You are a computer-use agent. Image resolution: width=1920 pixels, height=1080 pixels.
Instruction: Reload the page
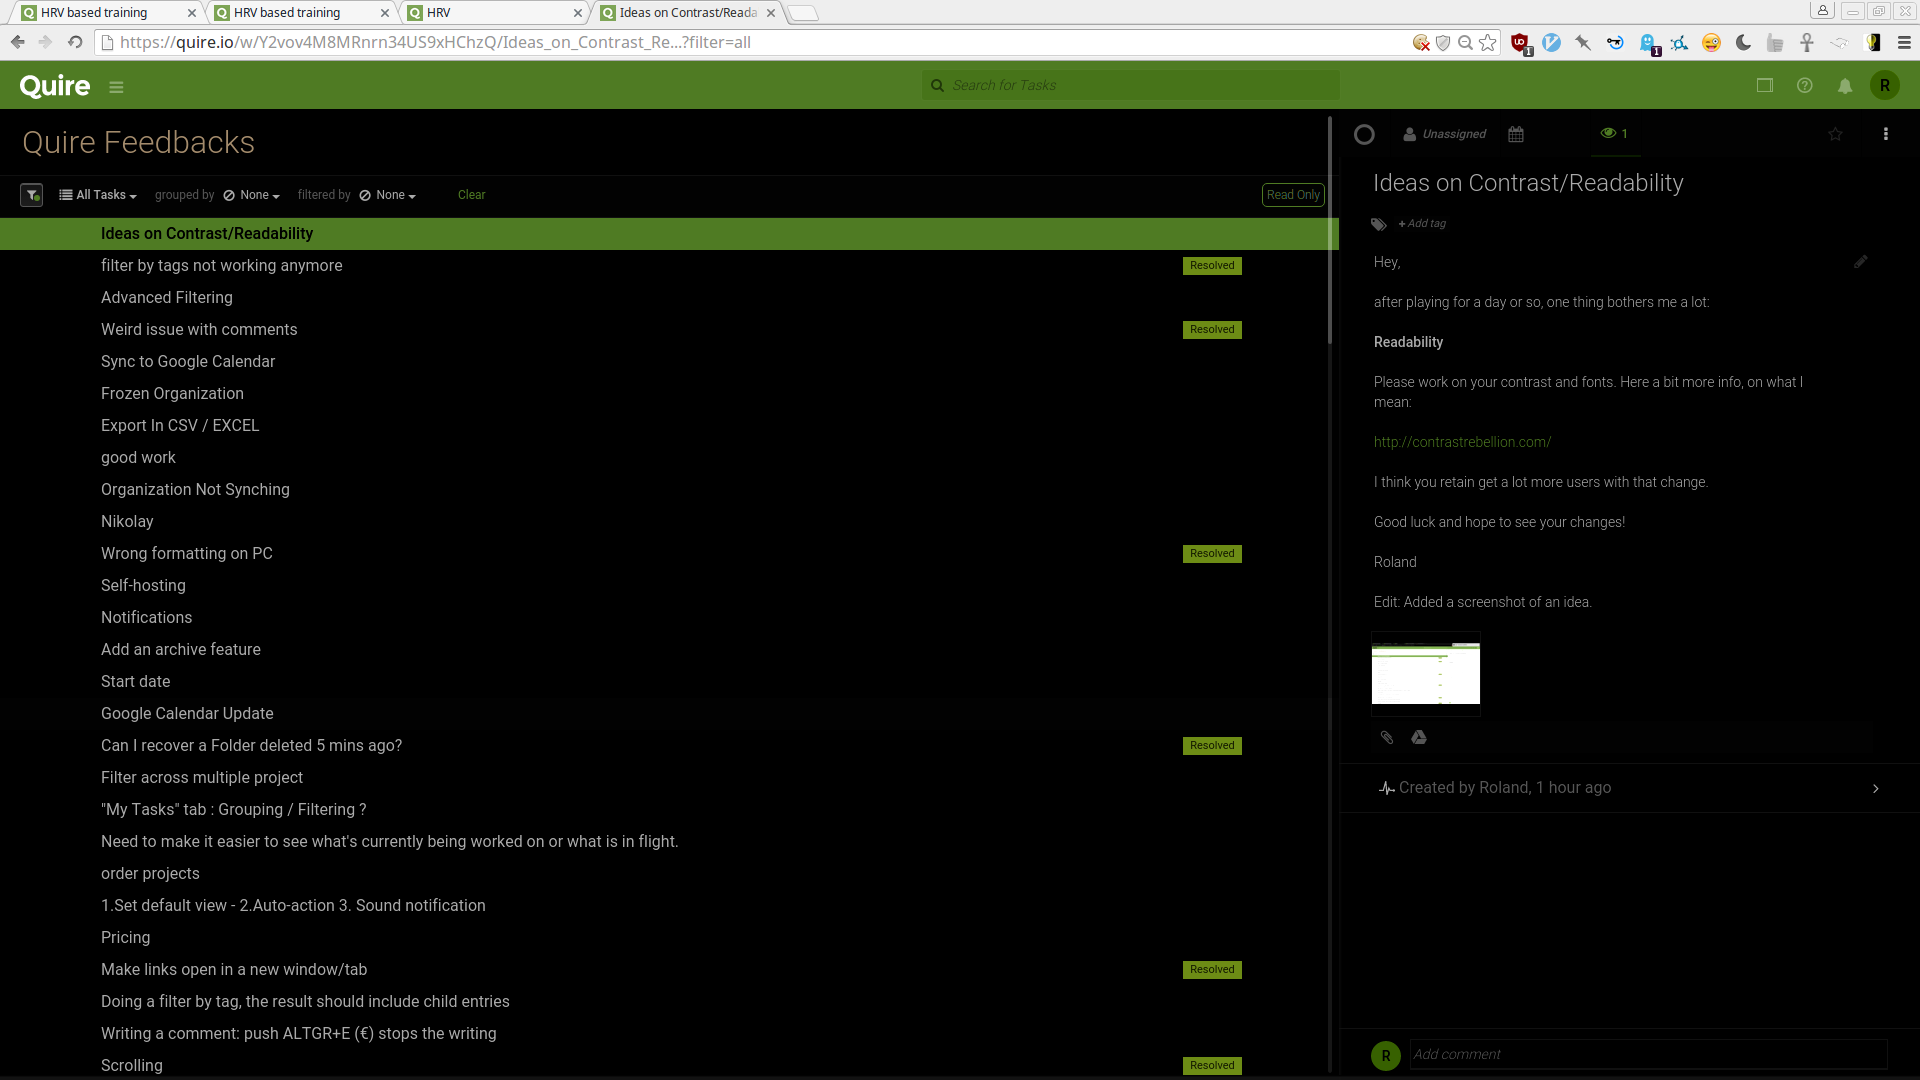[x=75, y=42]
